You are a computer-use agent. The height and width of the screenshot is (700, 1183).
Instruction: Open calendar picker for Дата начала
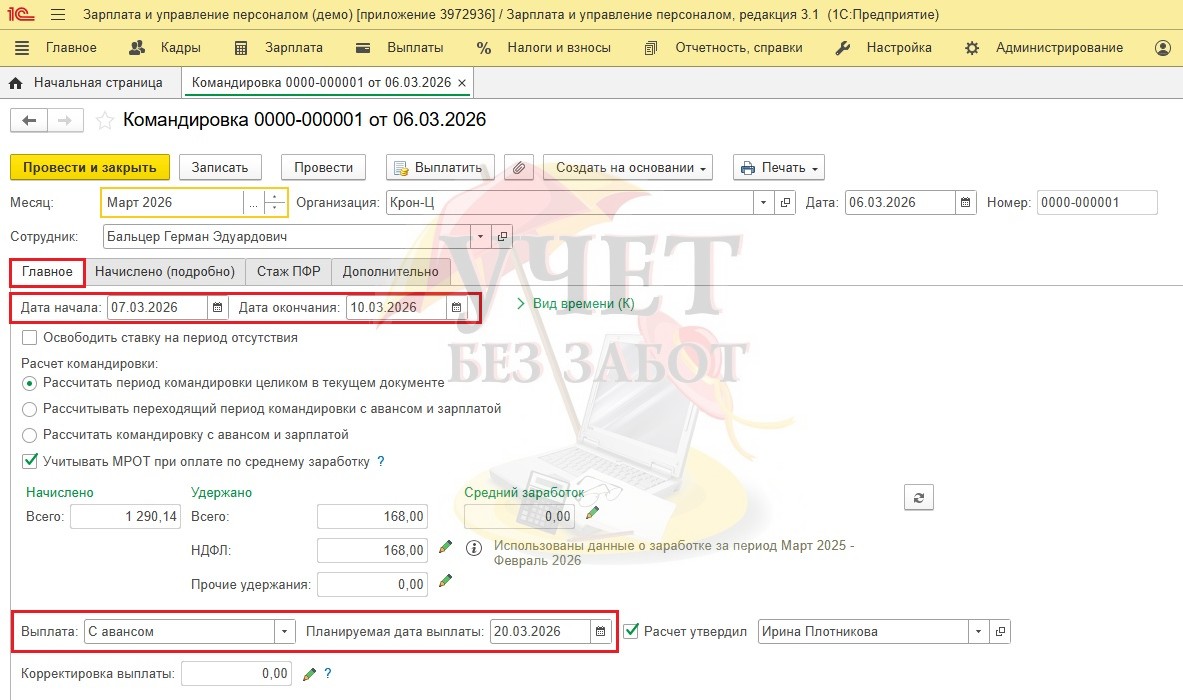[217, 307]
